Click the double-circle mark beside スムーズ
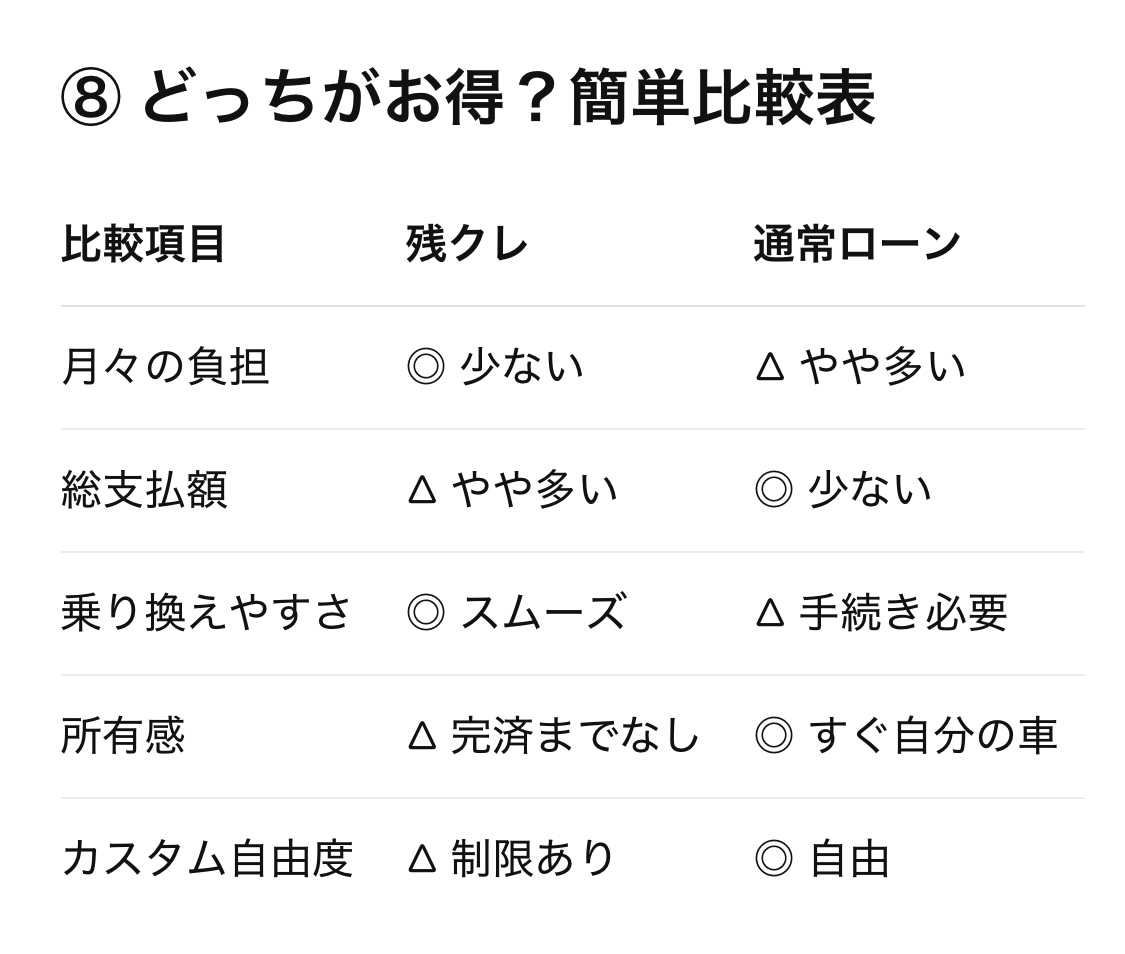The height and width of the screenshot is (954, 1125). pyautogui.click(x=426, y=613)
